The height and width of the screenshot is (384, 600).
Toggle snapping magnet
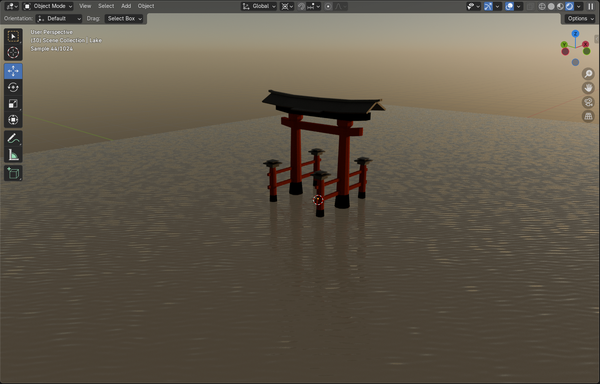coord(301,6)
